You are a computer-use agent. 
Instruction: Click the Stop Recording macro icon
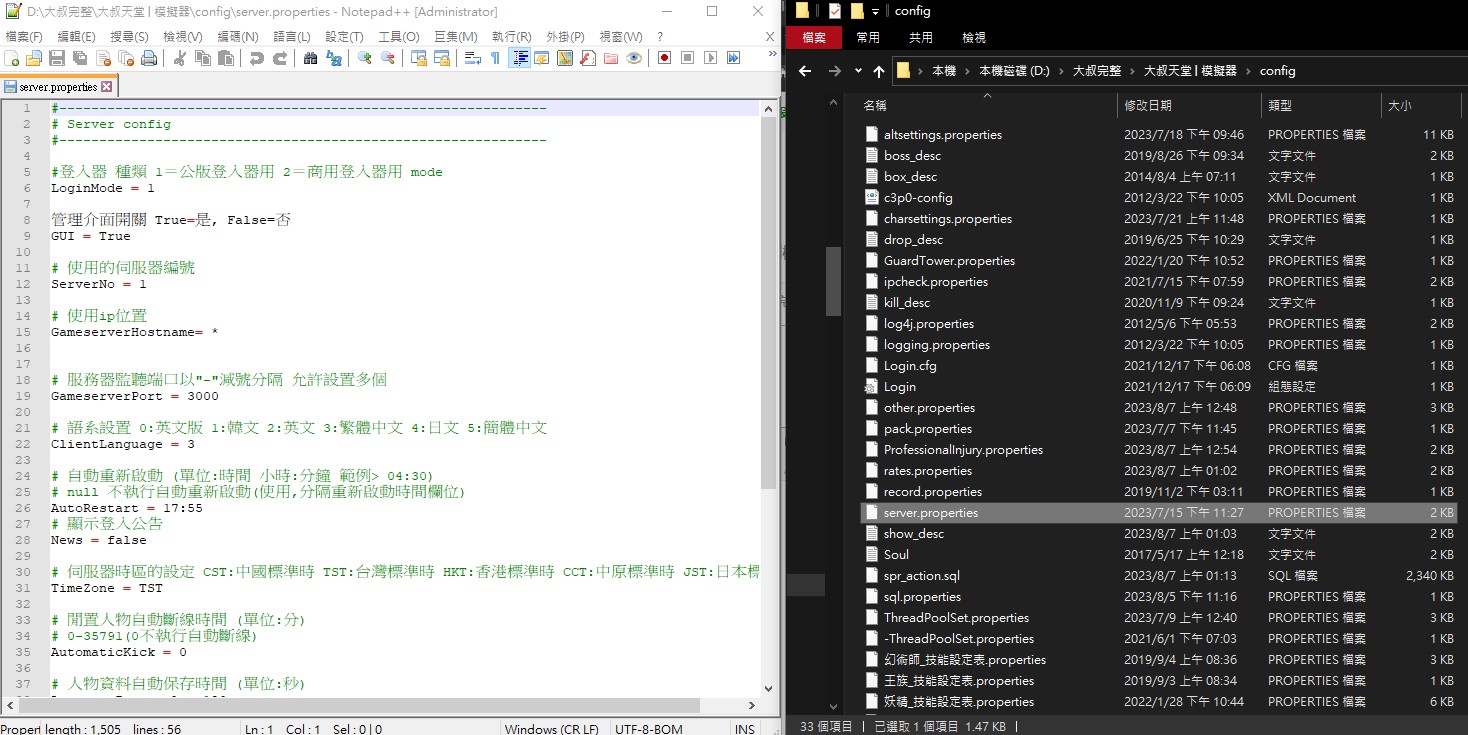tap(687, 58)
